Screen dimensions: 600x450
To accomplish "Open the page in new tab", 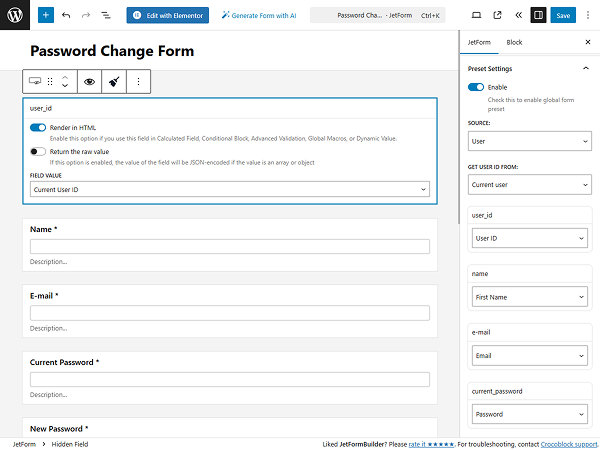I will click(x=496, y=15).
